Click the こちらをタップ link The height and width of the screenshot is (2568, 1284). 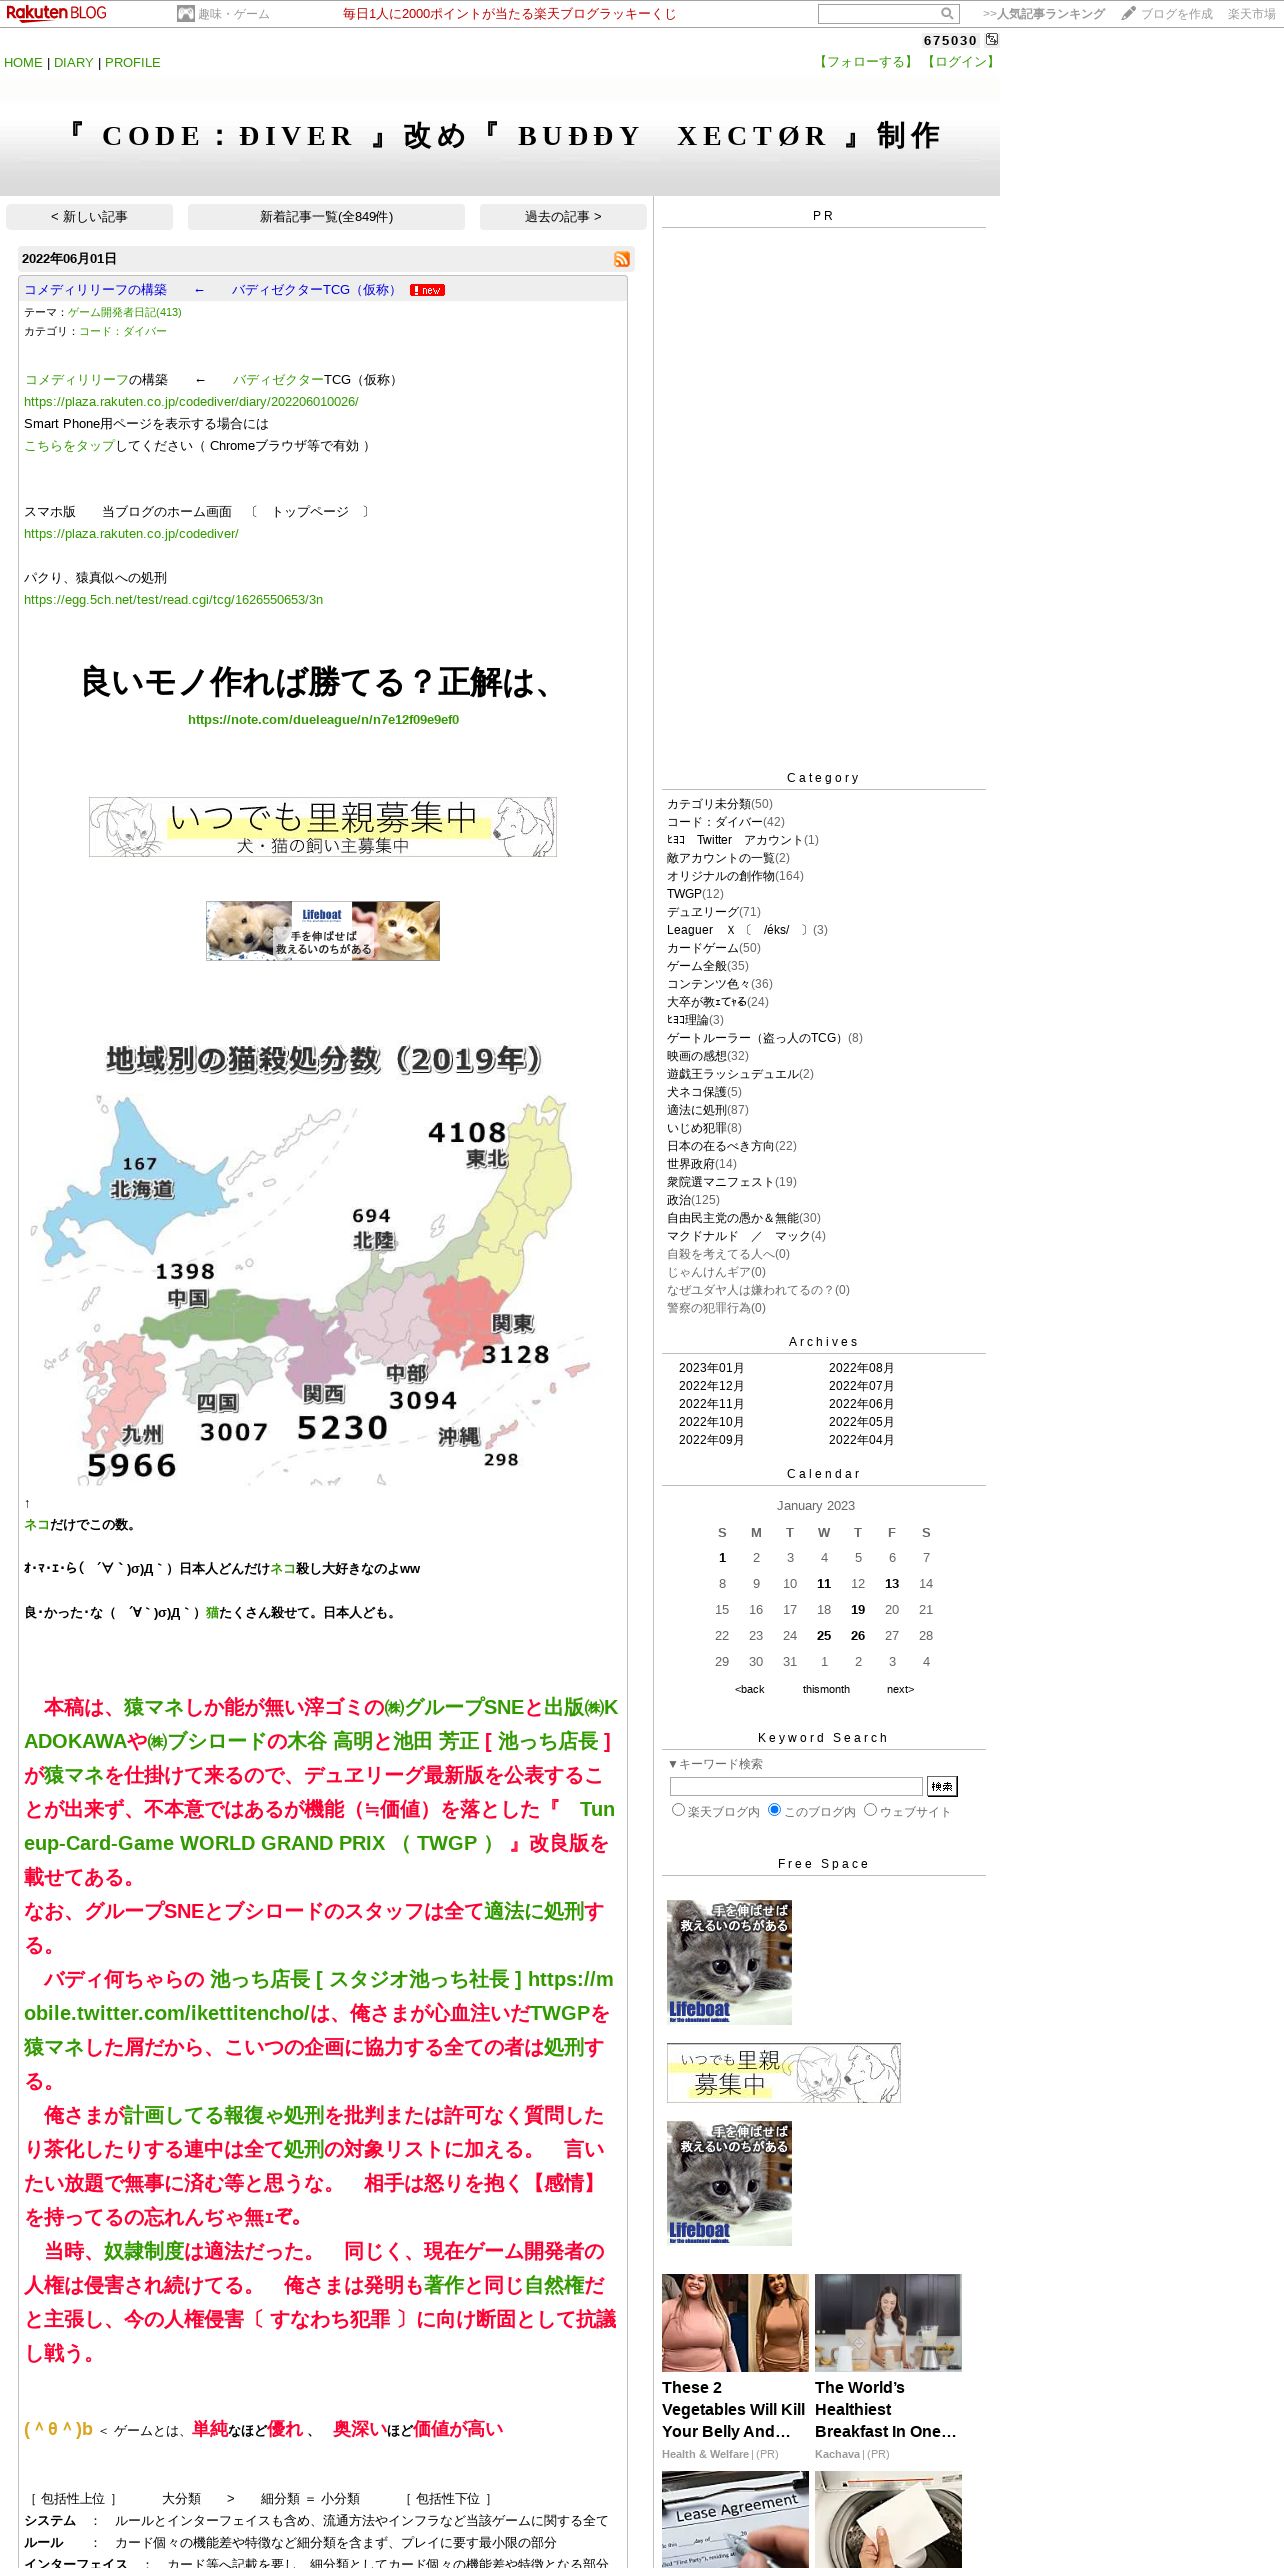69,446
